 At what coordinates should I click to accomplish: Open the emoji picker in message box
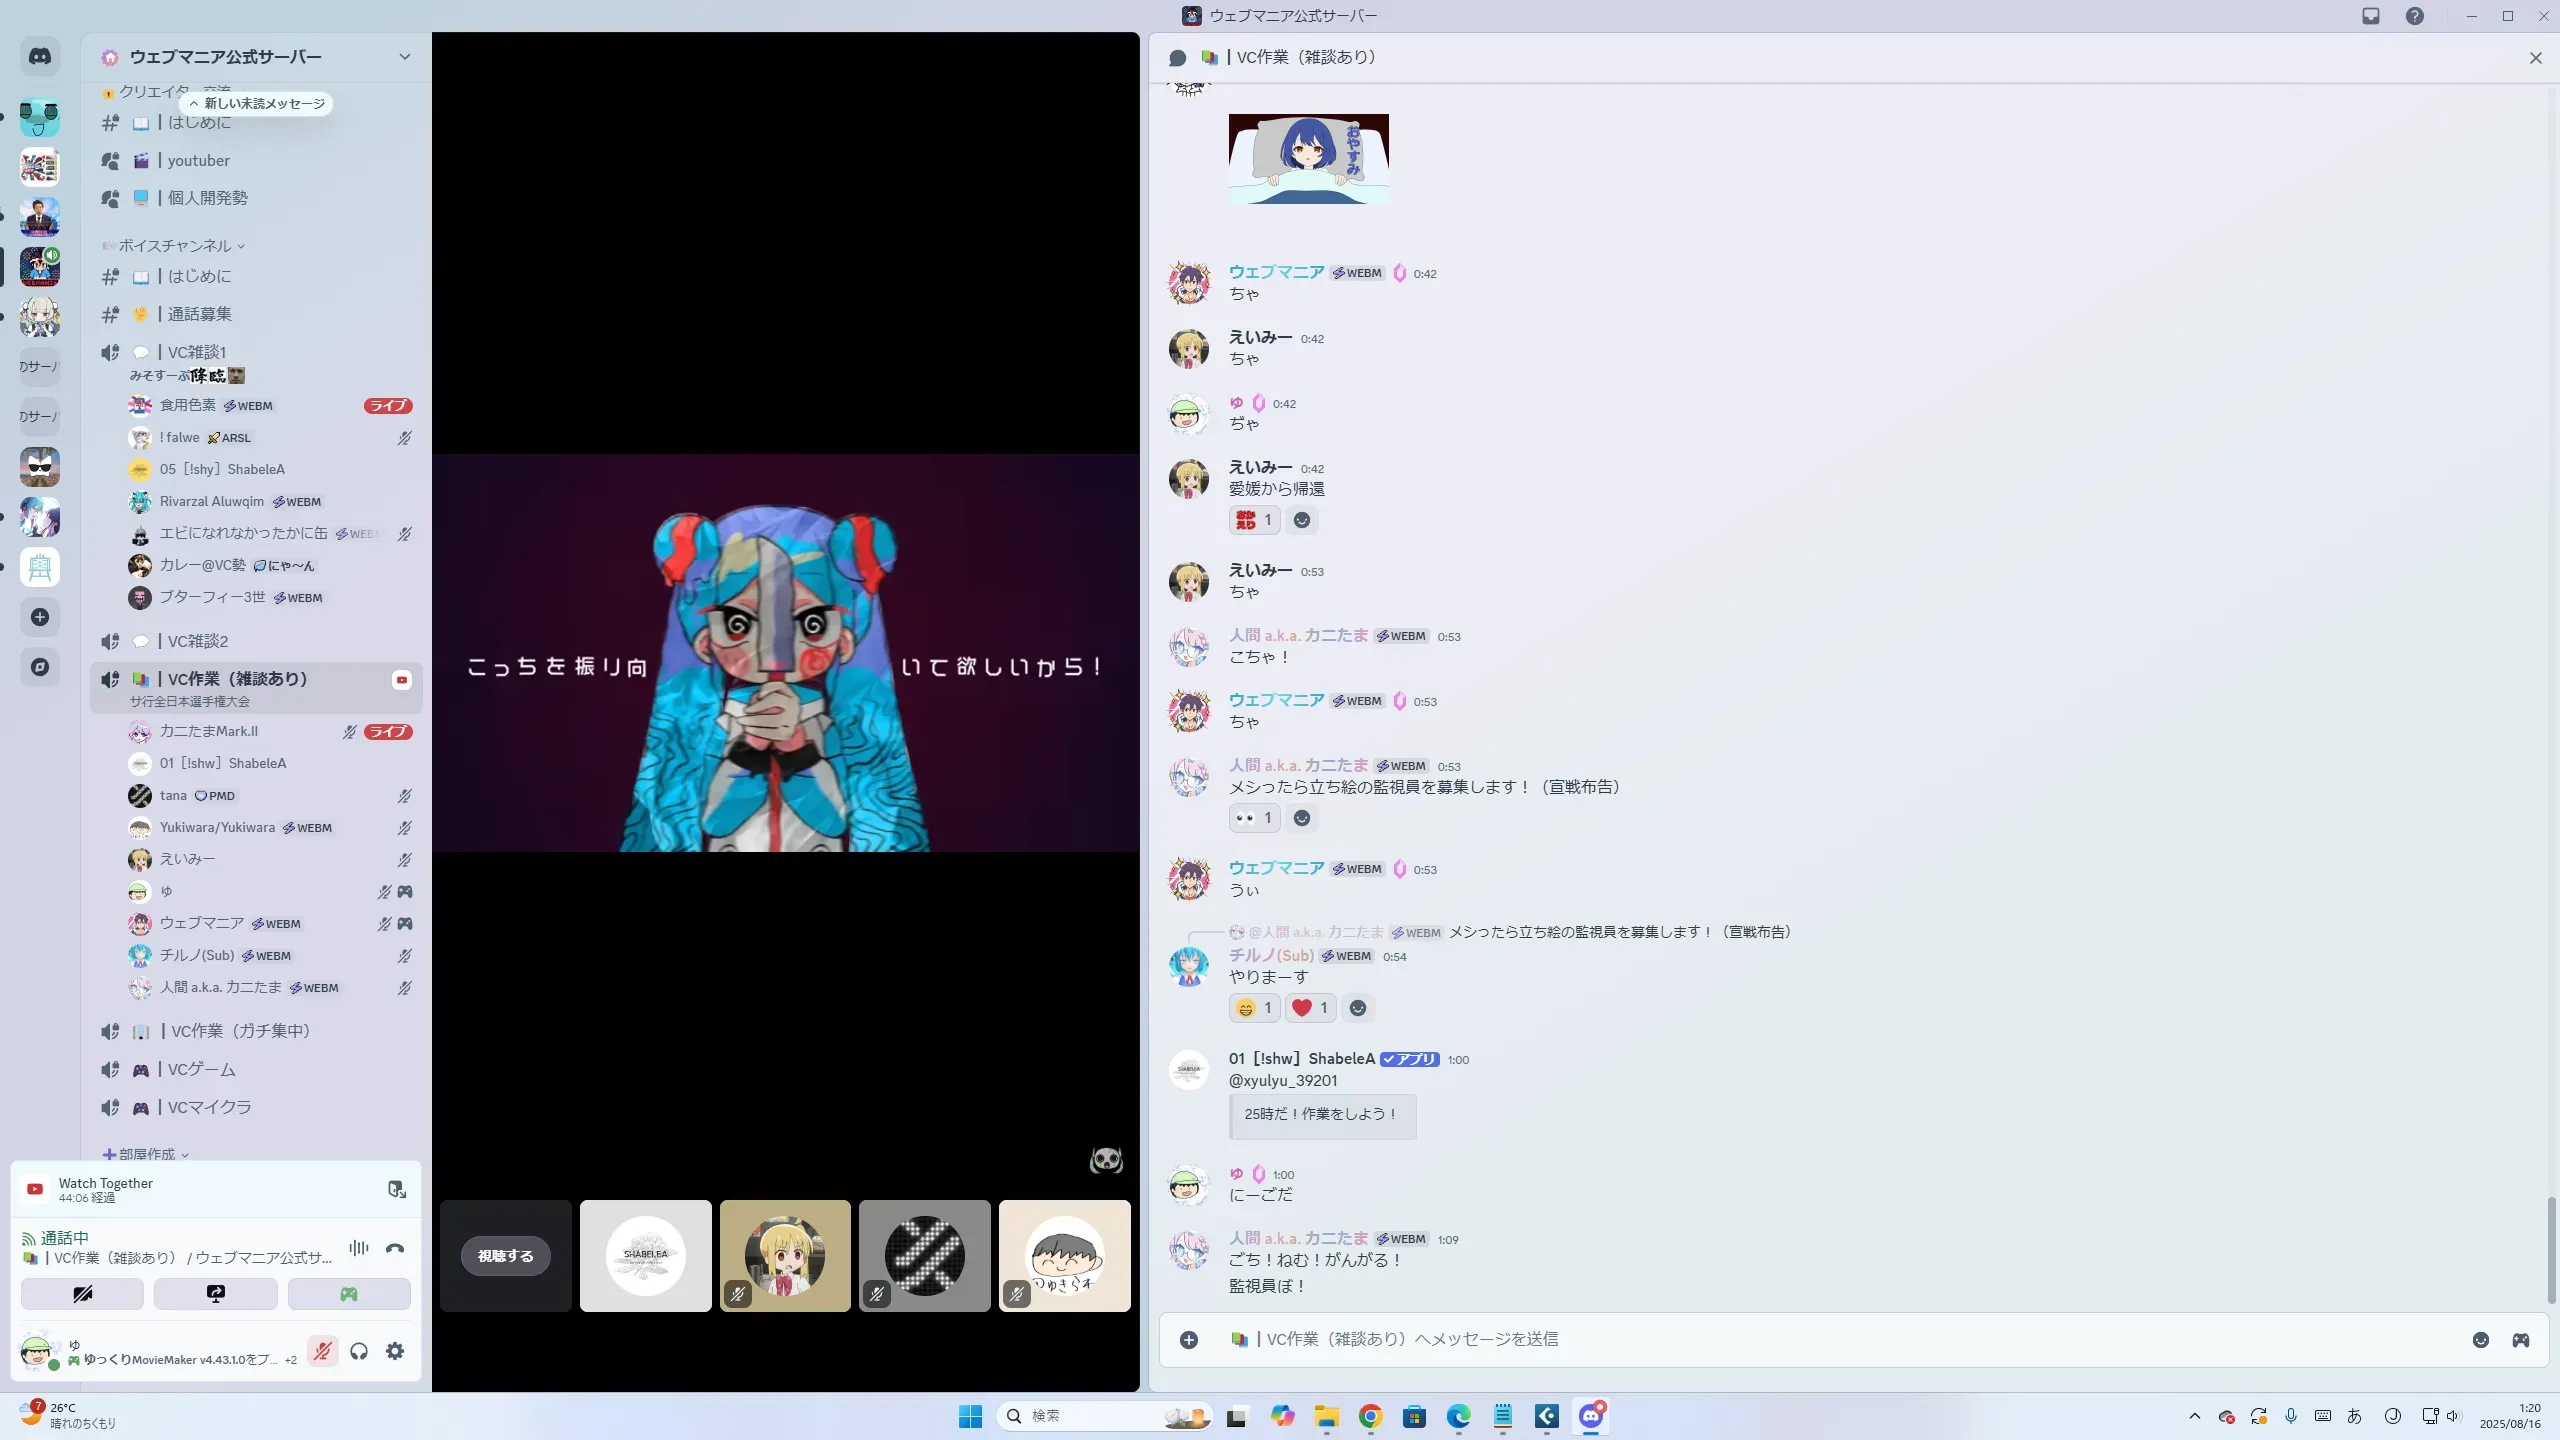pos(2480,1340)
